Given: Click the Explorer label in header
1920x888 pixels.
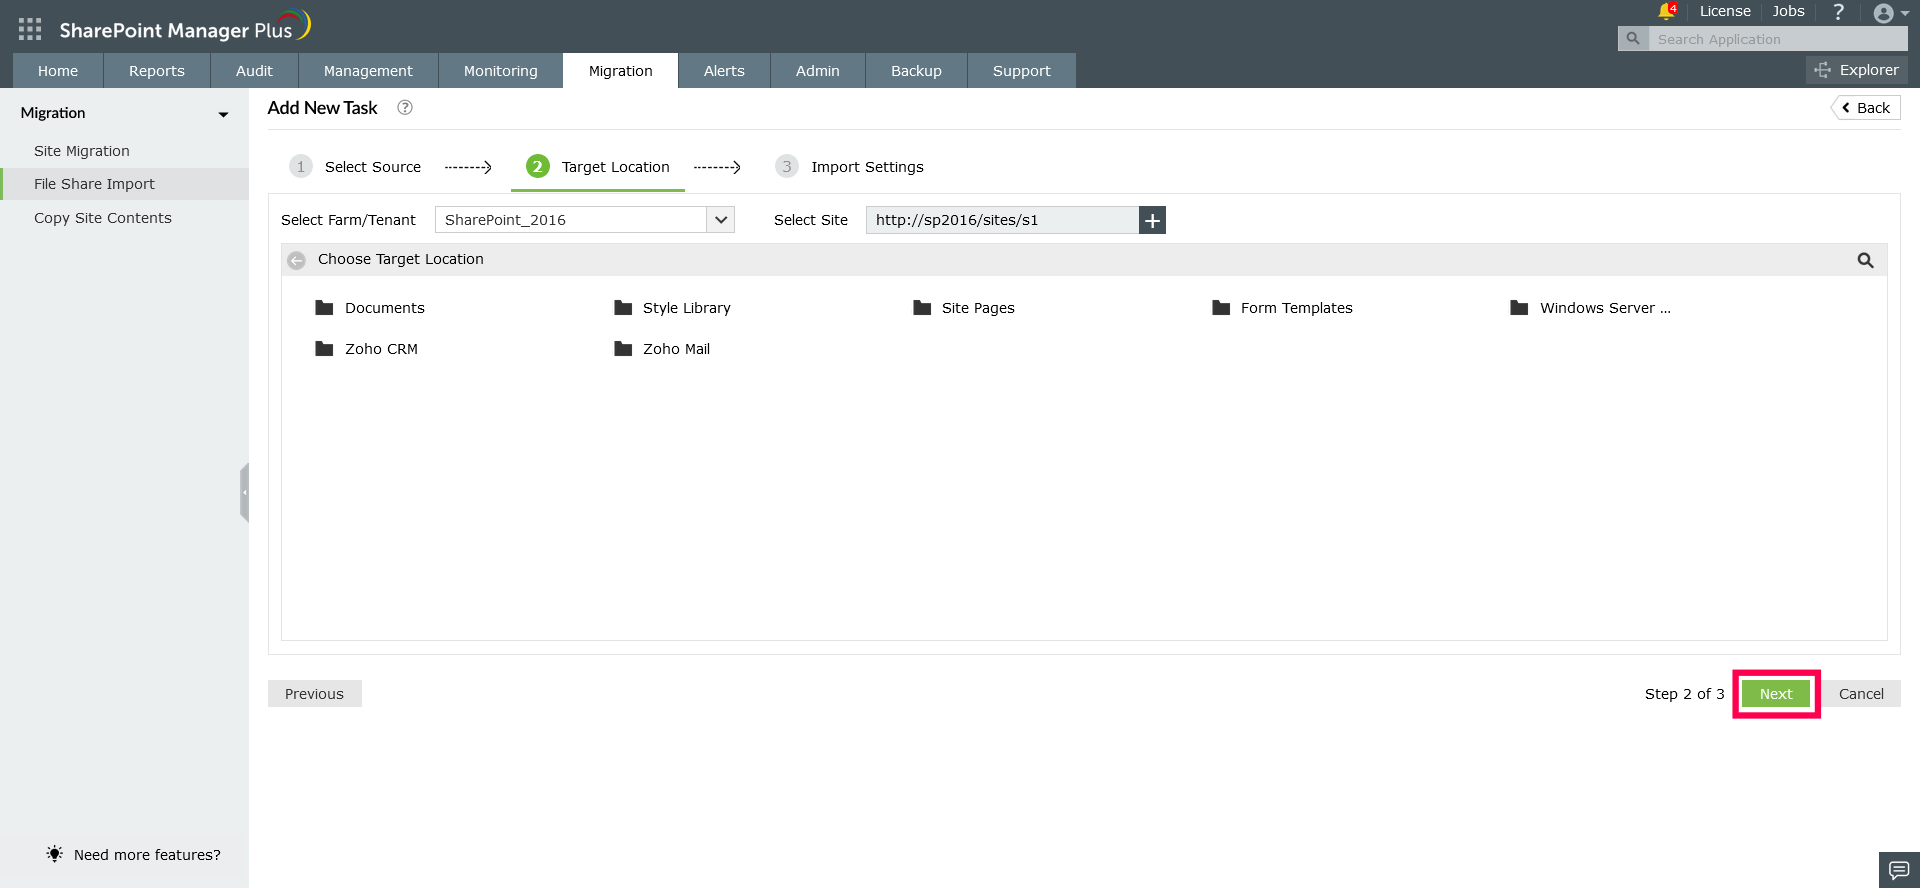Looking at the screenshot, I should coord(1869,70).
